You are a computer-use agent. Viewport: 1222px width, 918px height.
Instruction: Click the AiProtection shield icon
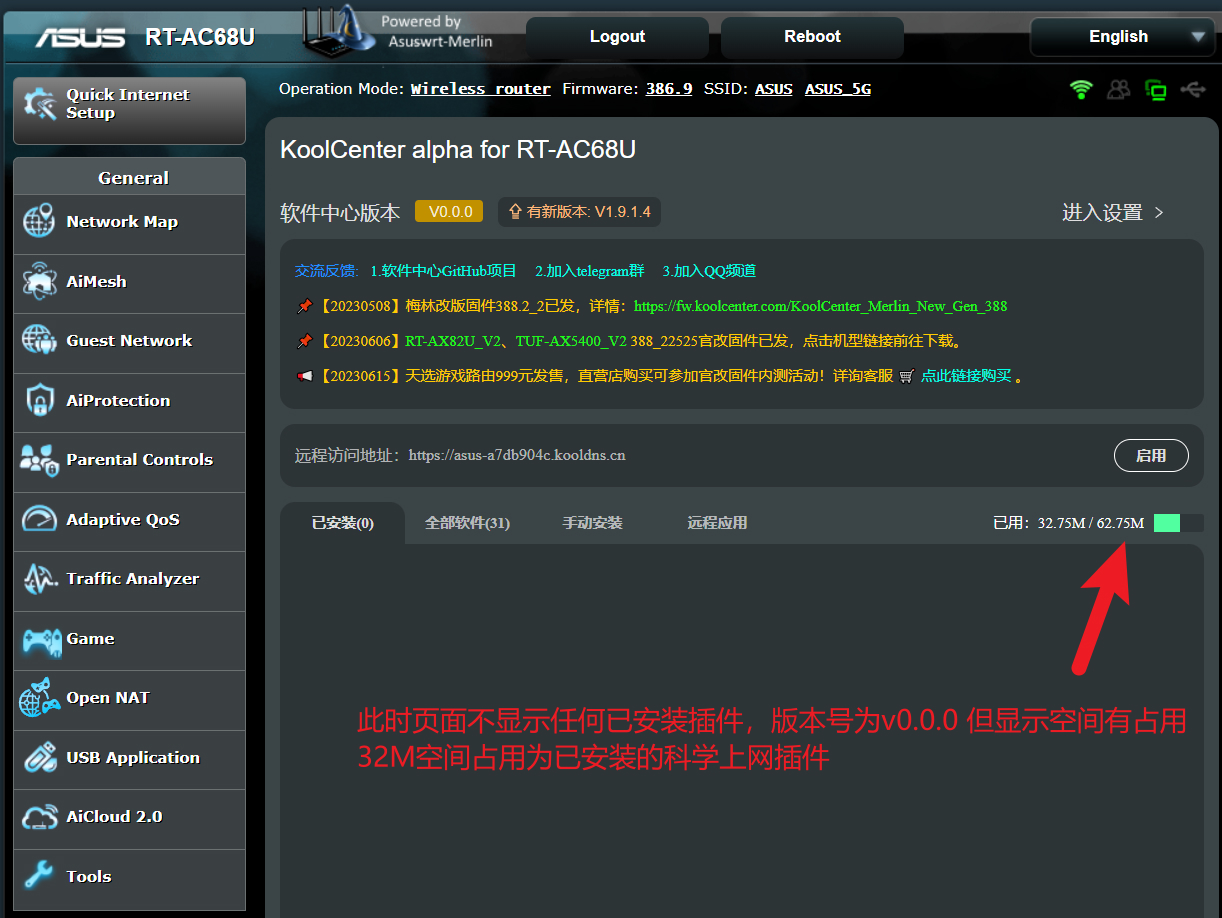point(38,400)
